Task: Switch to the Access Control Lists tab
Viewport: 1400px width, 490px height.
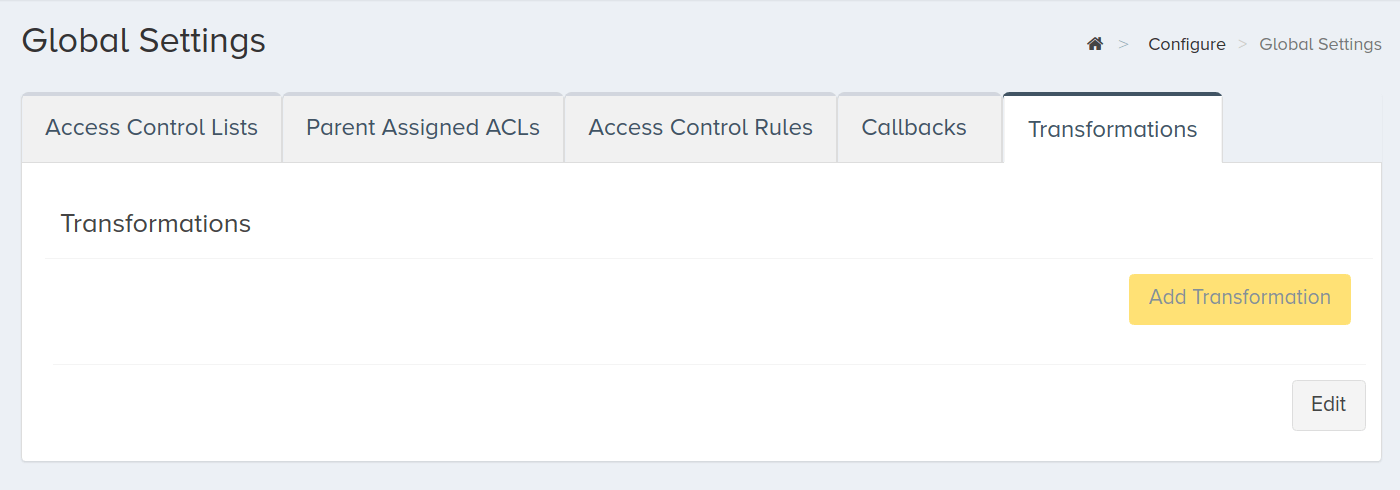Action: pos(152,128)
